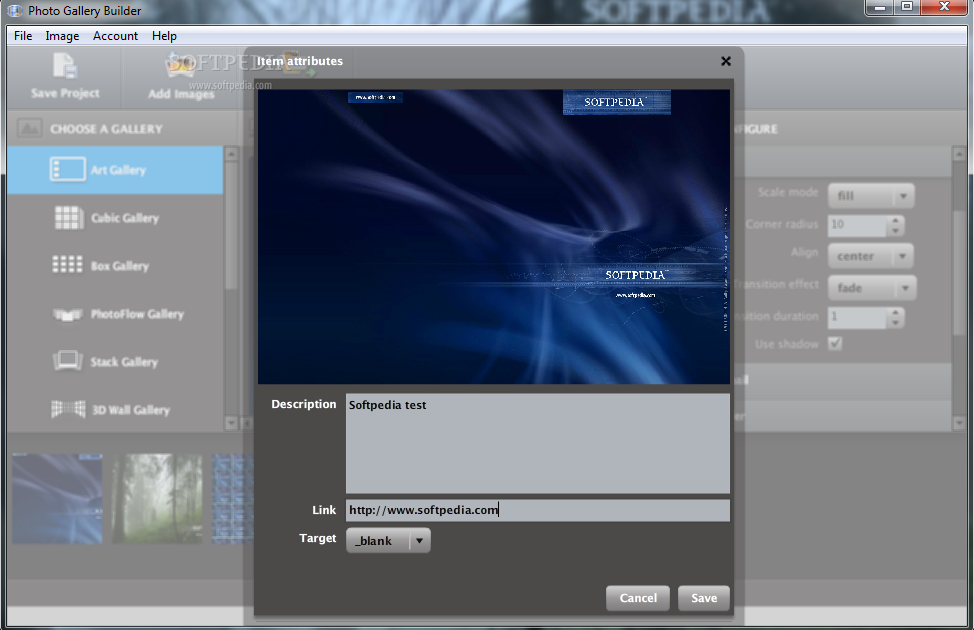The image size is (974, 630).
Task: Open the Image menu
Action: [62, 36]
